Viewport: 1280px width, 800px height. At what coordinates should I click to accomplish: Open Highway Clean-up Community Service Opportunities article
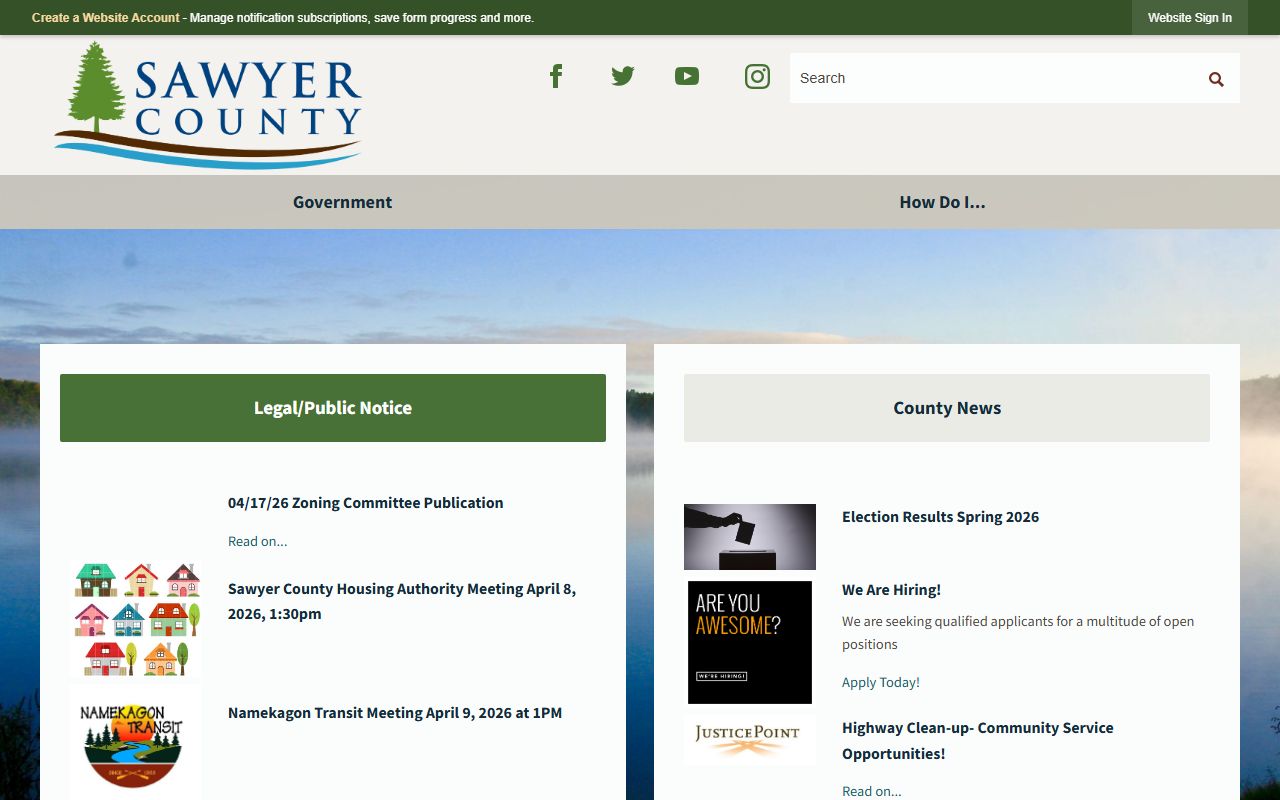[x=978, y=740]
